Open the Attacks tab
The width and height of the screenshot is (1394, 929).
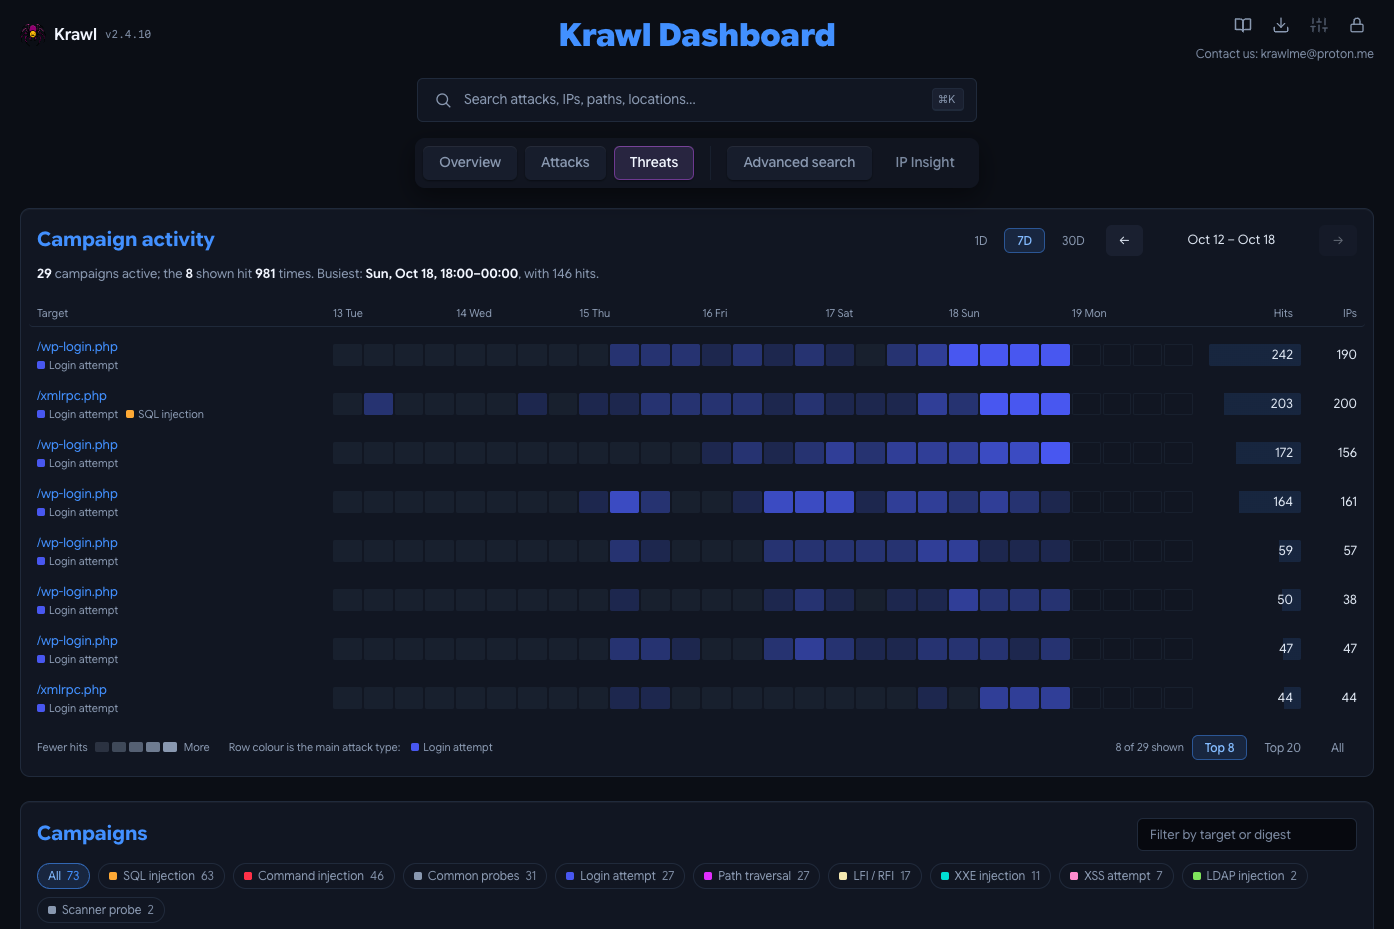click(x=565, y=163)
